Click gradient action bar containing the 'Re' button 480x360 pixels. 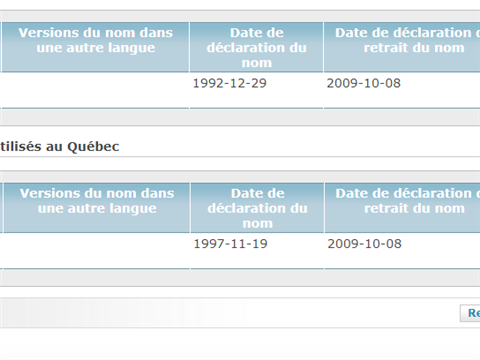pos(240,313)
